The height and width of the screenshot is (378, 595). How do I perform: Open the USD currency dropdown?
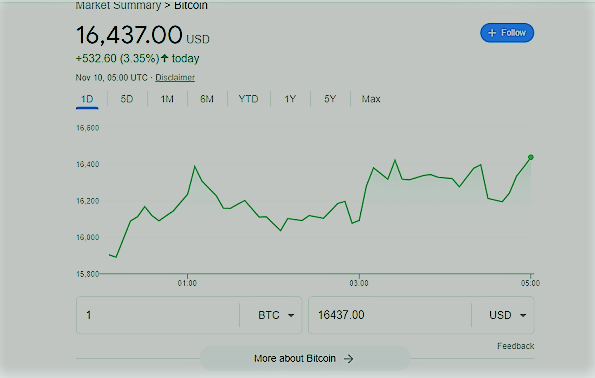[507, 315]
